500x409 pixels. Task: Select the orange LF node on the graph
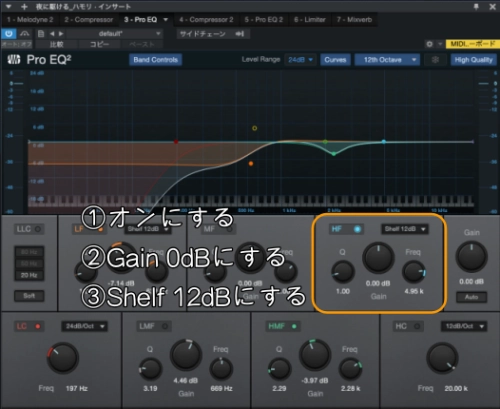pos(251,164)
